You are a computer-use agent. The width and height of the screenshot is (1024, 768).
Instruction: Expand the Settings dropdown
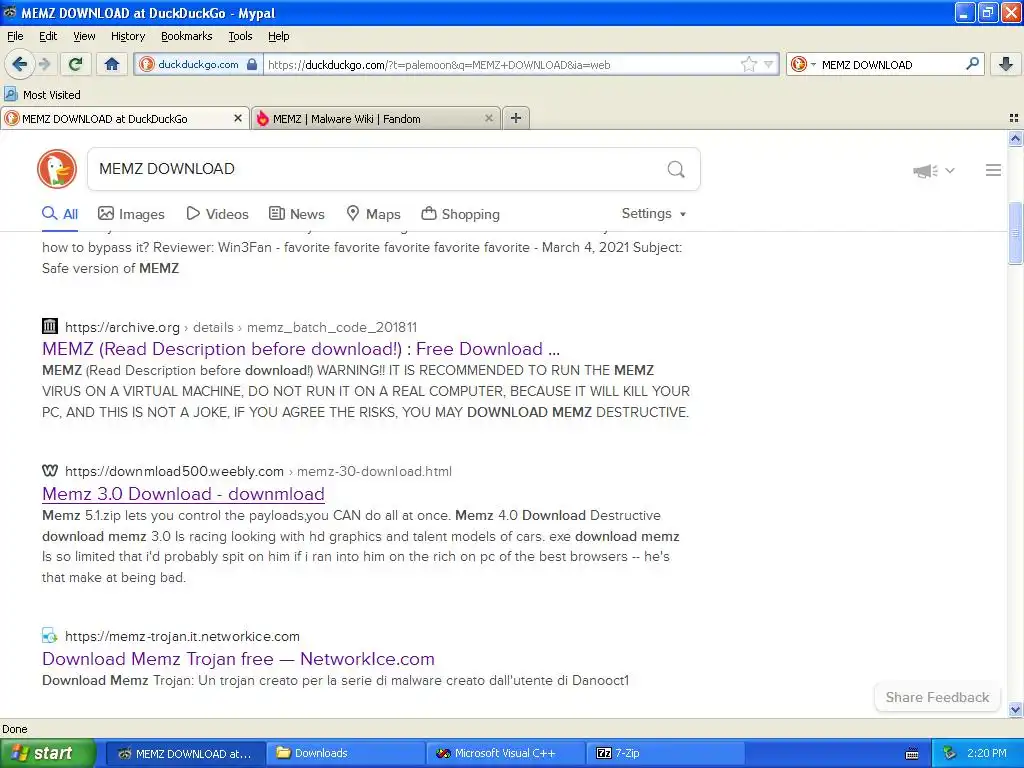pos(654,214)
